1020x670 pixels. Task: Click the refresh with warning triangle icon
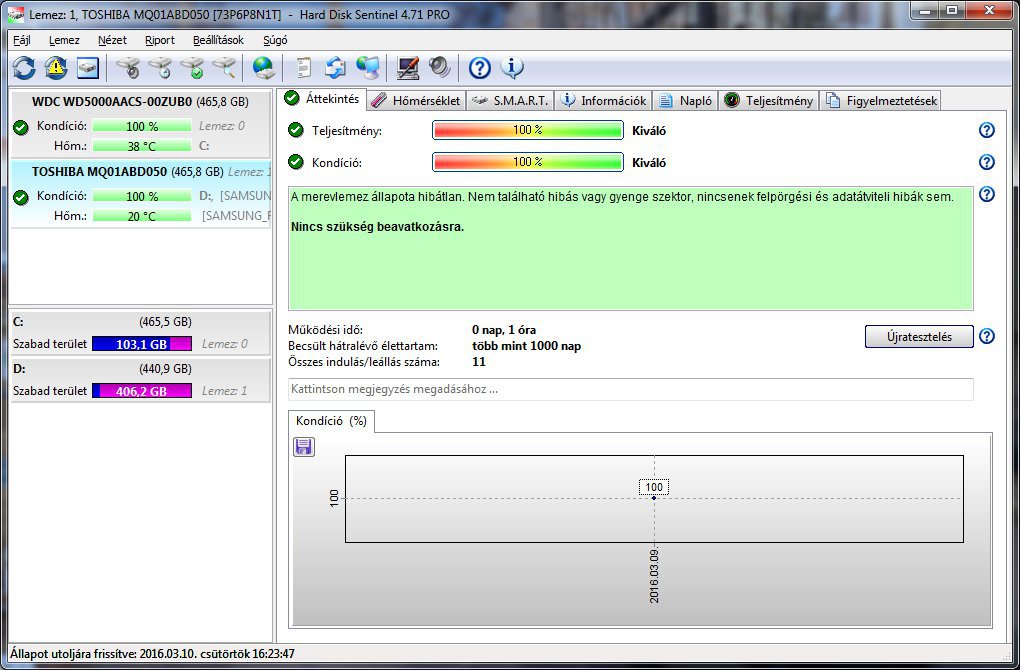pyautogui.click(x=56, y=68)
